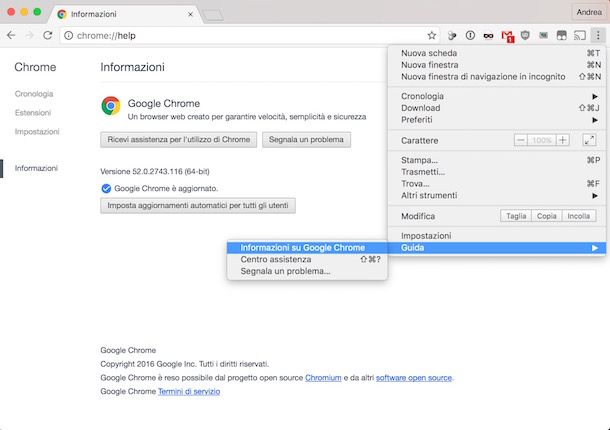Open Download from the Chrome menu
Screen dimensions: 610x430
497,108
